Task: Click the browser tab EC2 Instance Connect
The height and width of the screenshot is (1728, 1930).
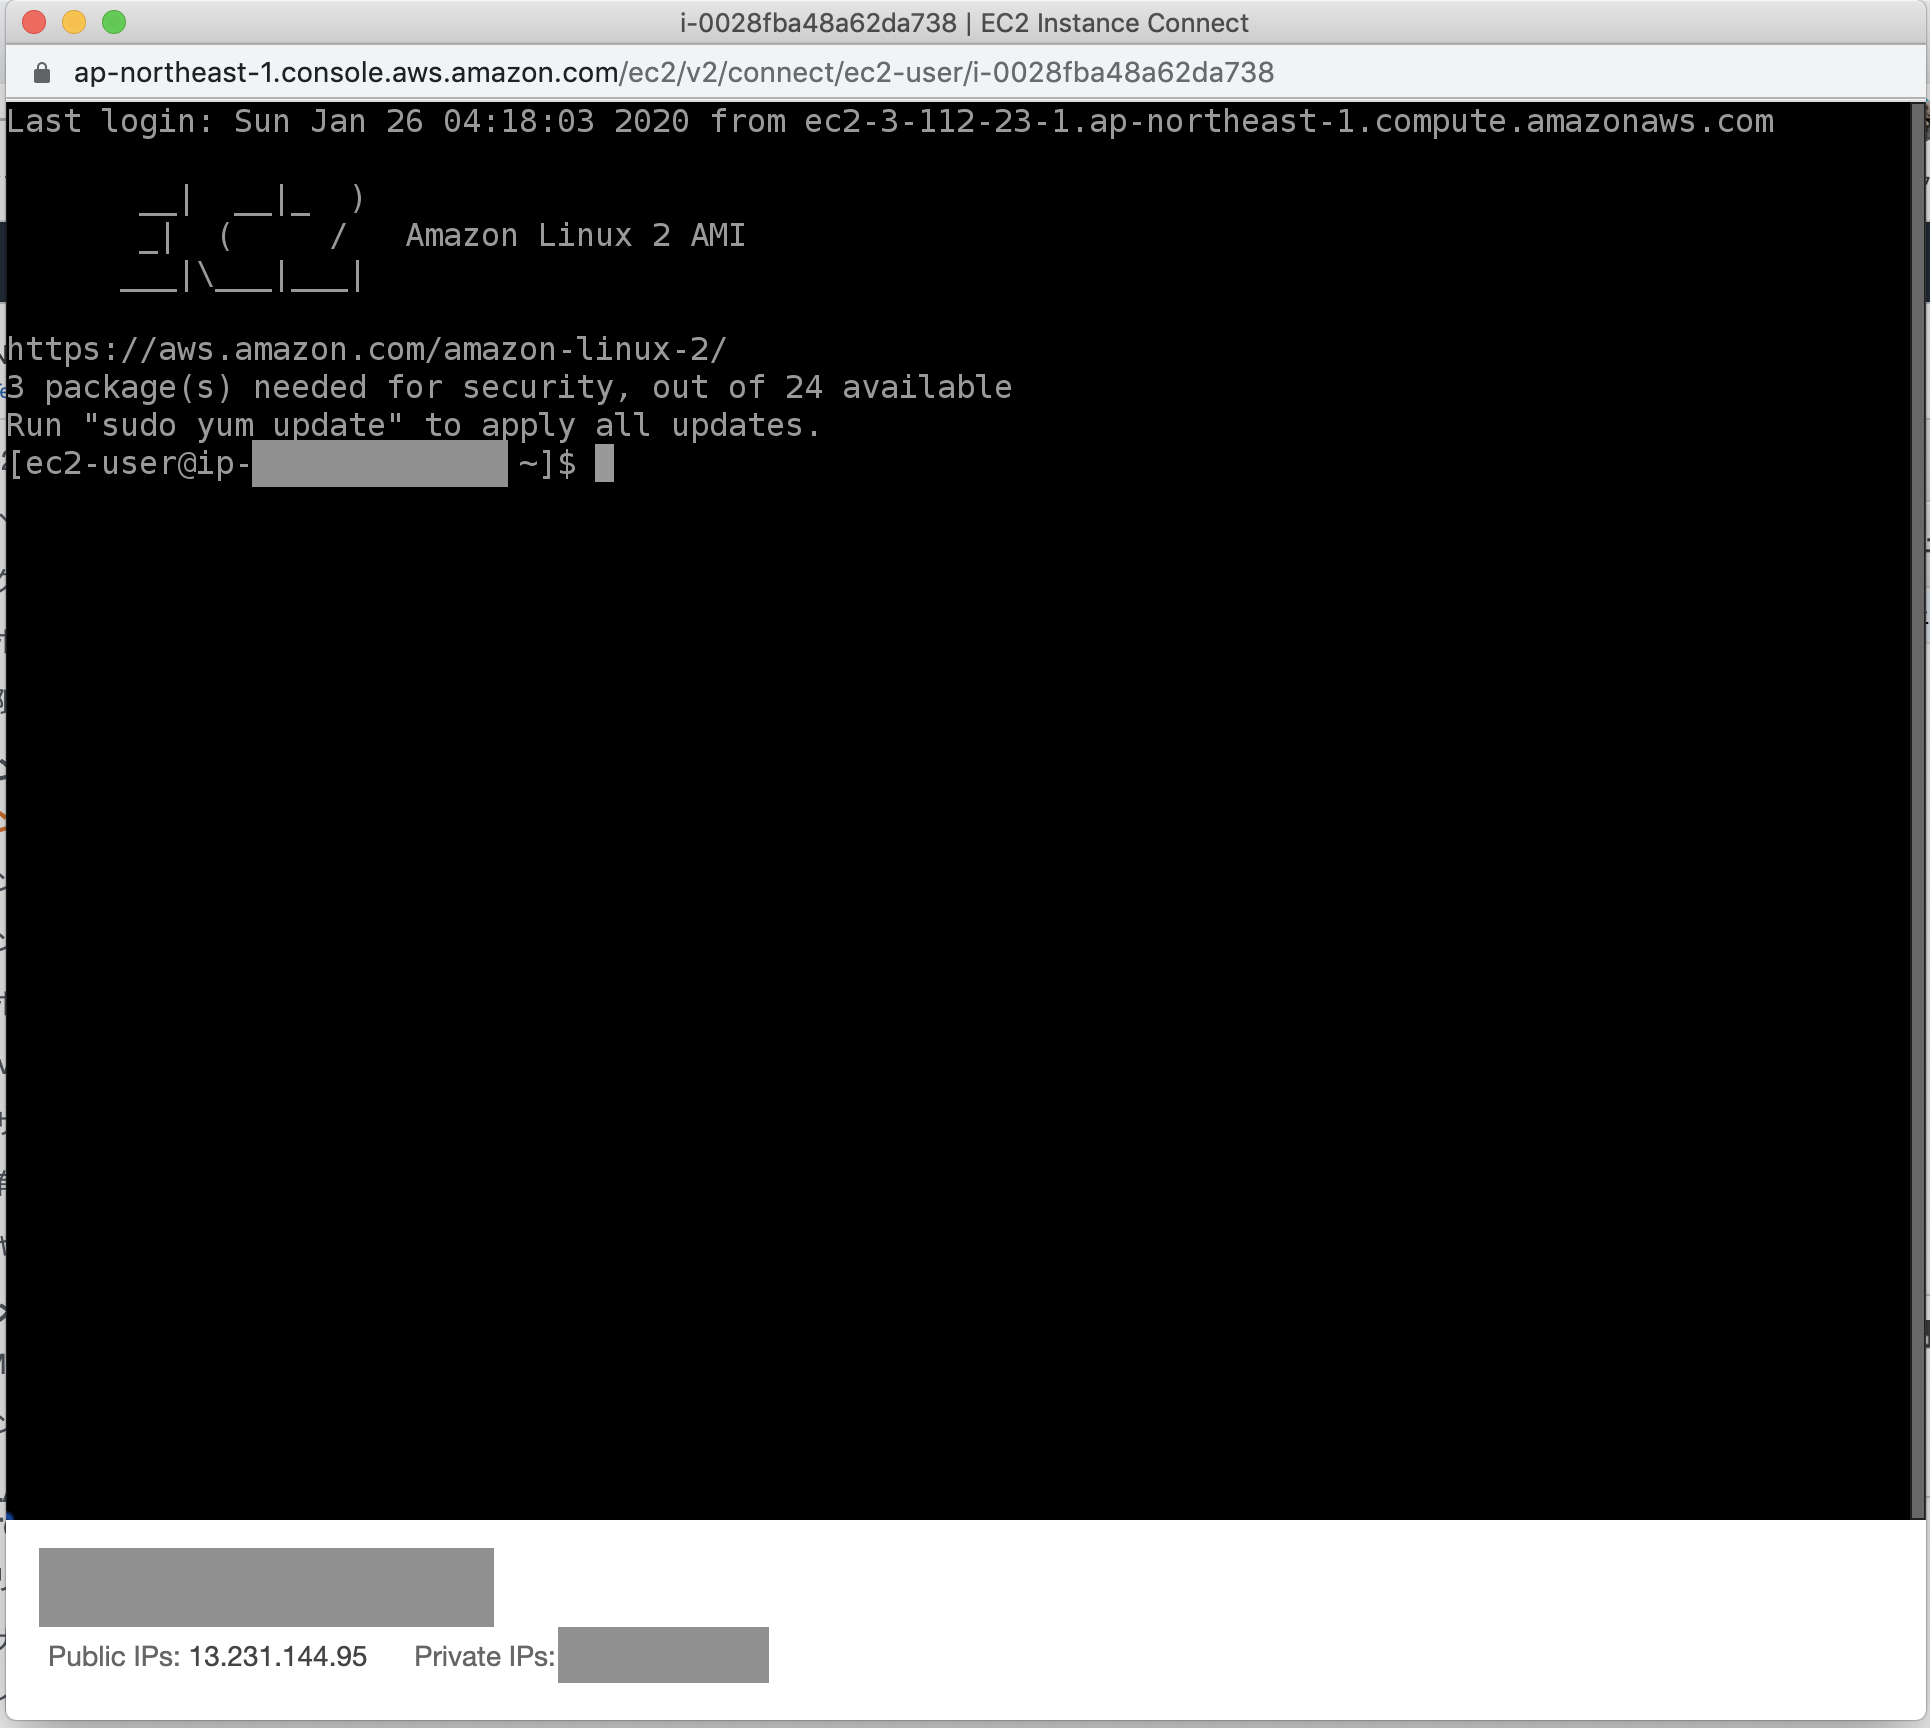Action: [964, 22]
